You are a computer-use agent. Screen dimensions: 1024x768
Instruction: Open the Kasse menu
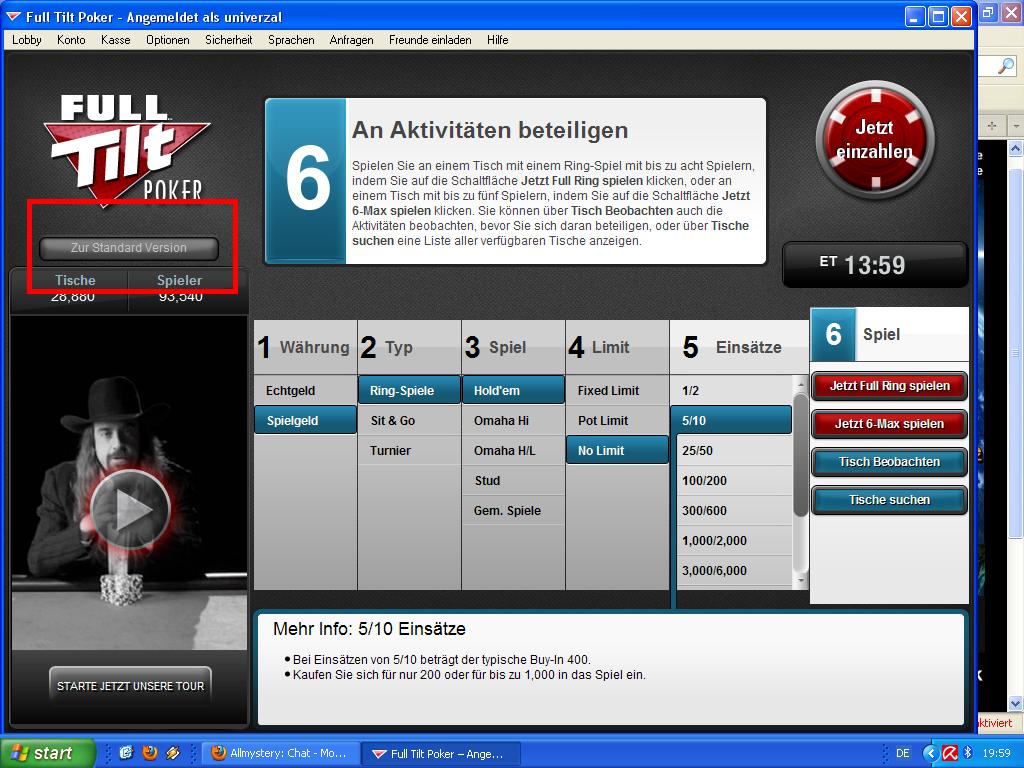click(x=116, y=40)
